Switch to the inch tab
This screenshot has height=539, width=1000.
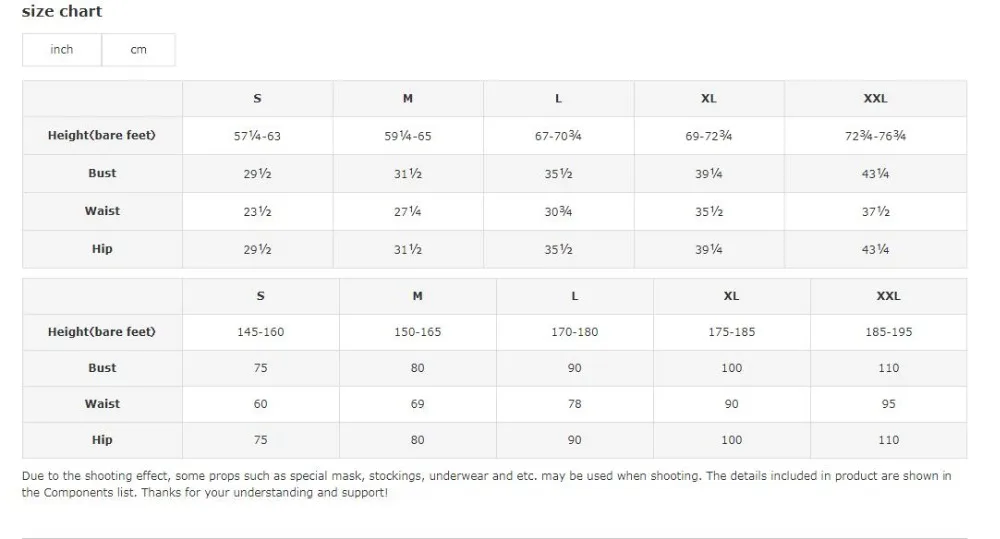point(62,50)
